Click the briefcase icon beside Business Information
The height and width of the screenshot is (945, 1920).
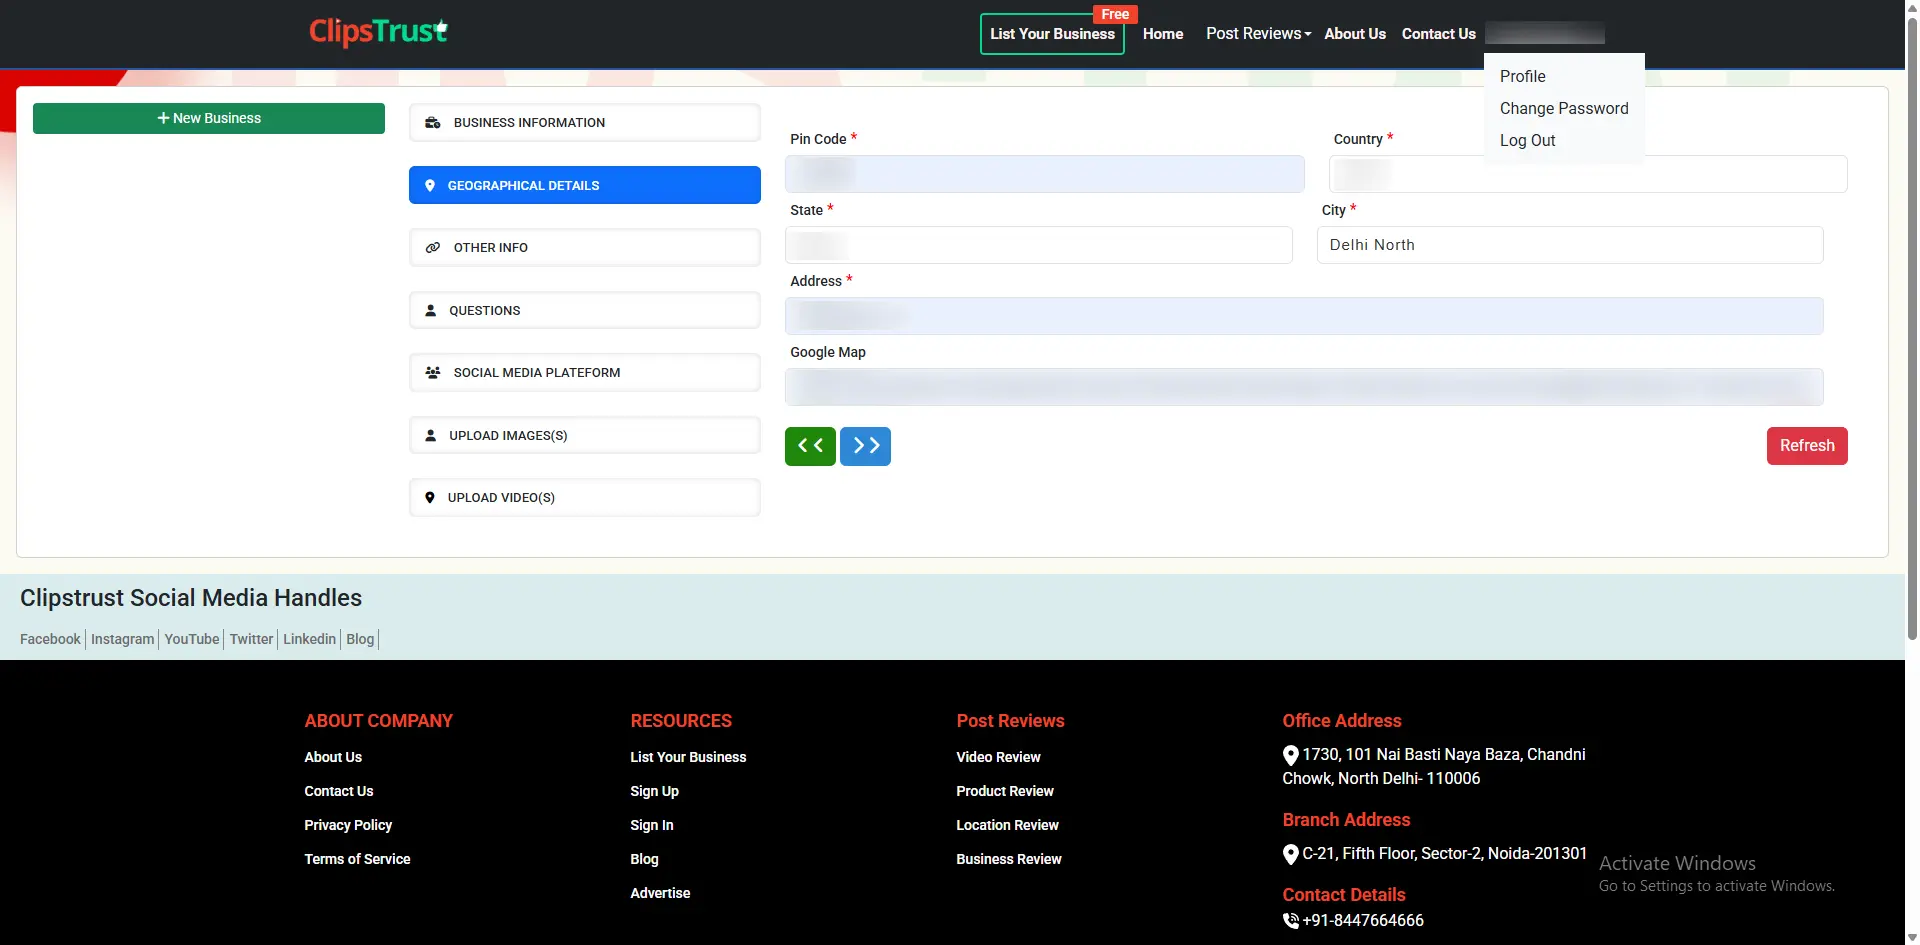433,122
